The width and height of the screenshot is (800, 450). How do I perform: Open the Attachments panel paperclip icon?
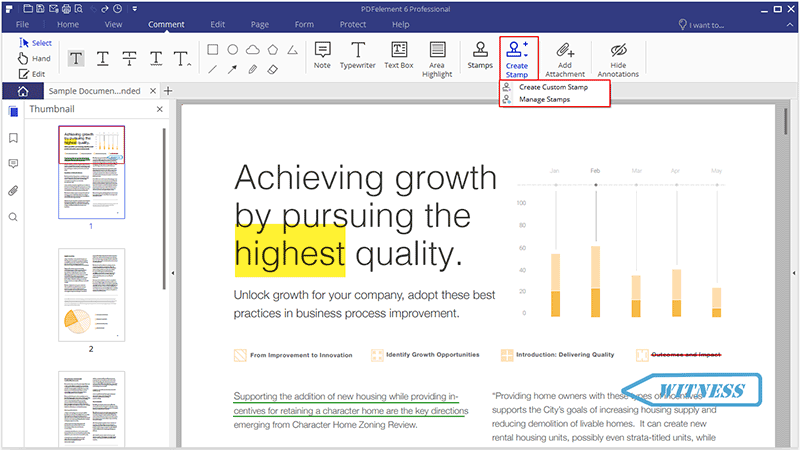13,191
